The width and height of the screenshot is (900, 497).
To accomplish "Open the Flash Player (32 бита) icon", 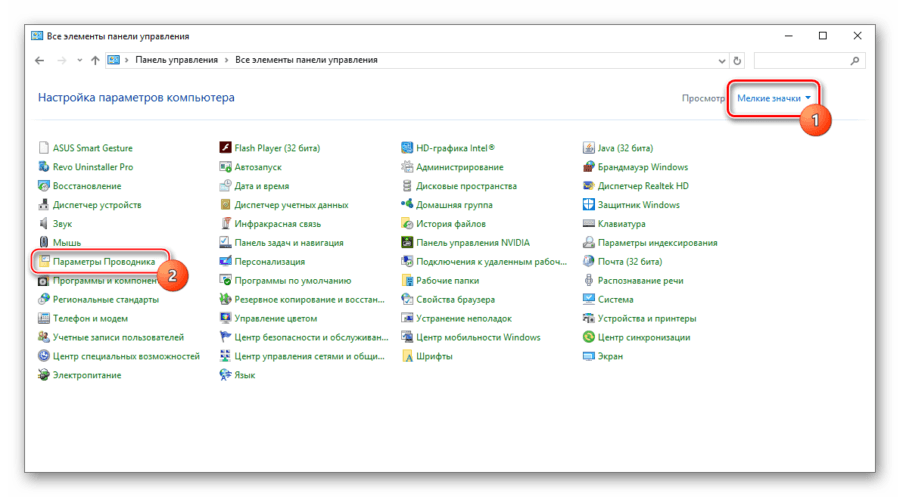I will pos(226,148).
